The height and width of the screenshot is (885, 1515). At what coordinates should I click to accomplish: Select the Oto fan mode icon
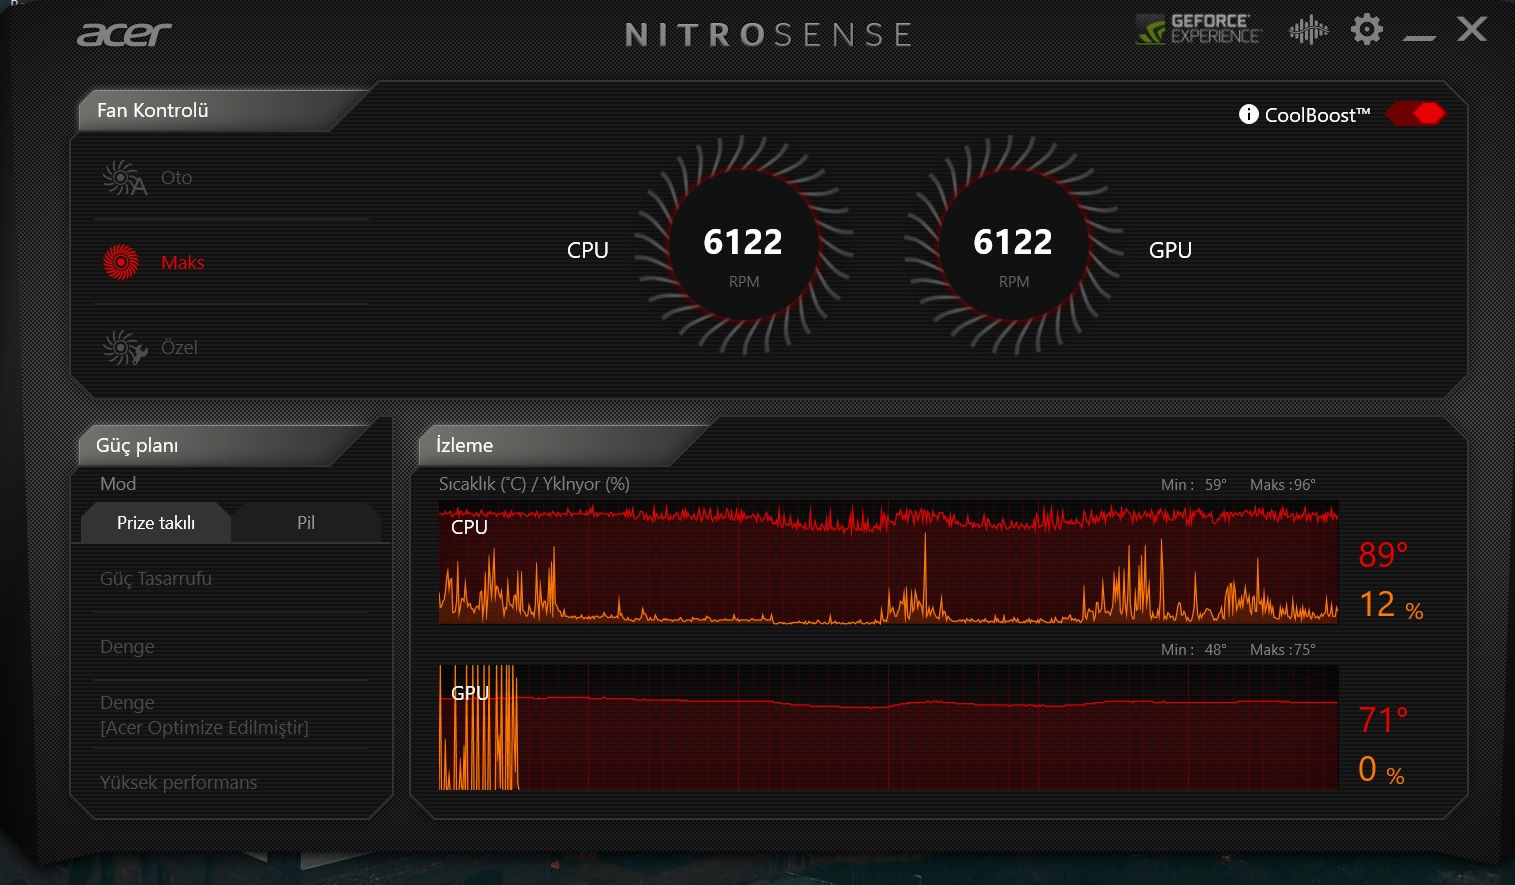(x=124, y=178)
